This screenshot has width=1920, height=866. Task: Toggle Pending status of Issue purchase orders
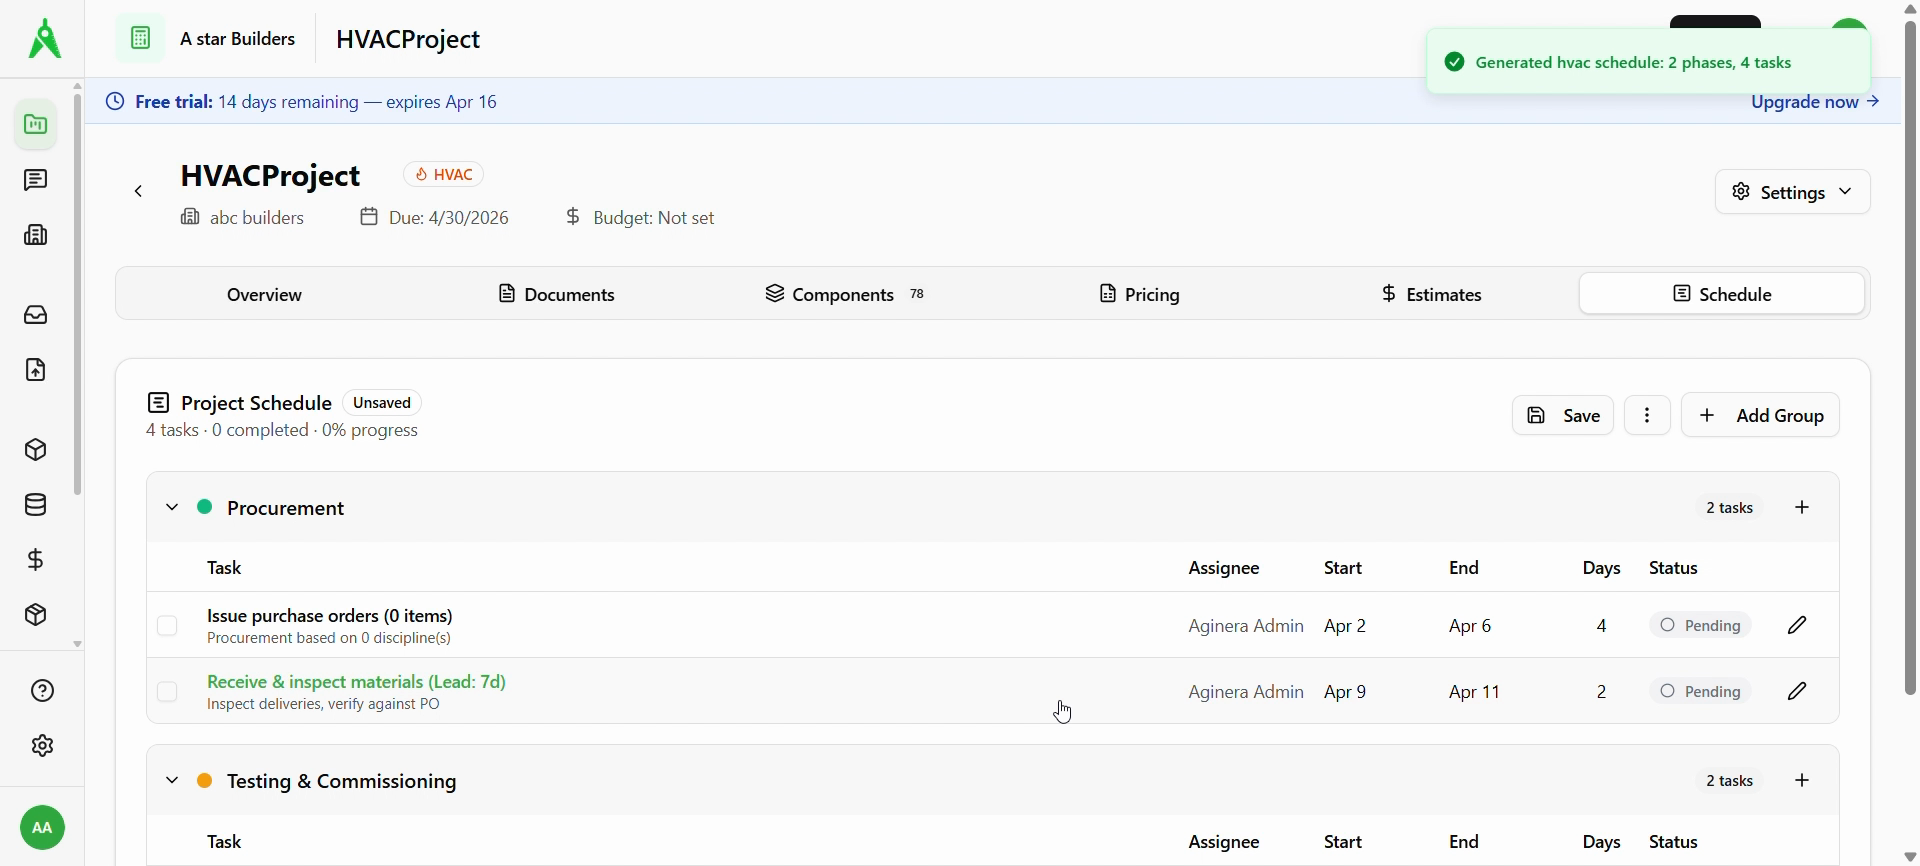tap(1700, 626)
